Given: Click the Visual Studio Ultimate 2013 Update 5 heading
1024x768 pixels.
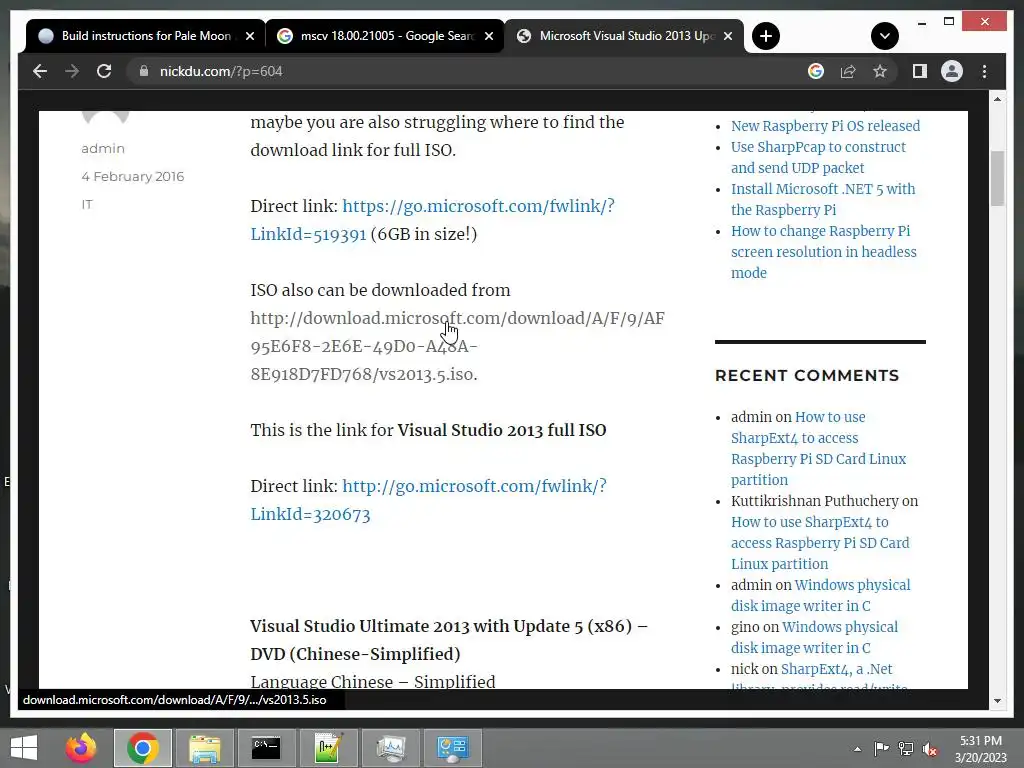Looking at the screenshot, I should 449,640.
